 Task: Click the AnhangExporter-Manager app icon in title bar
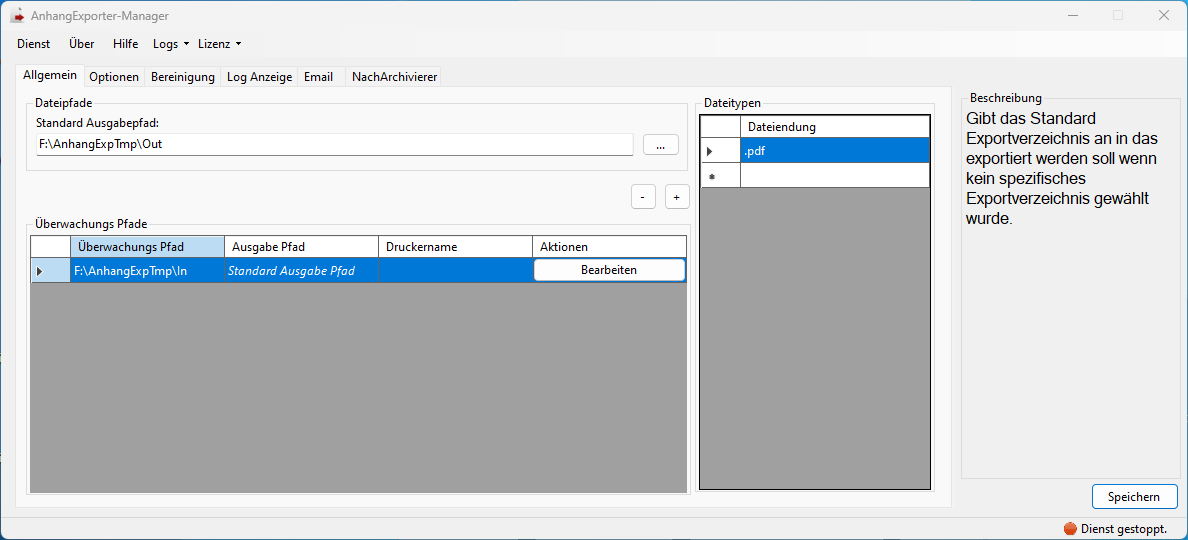pyautogui.click(x=17, y=15)
